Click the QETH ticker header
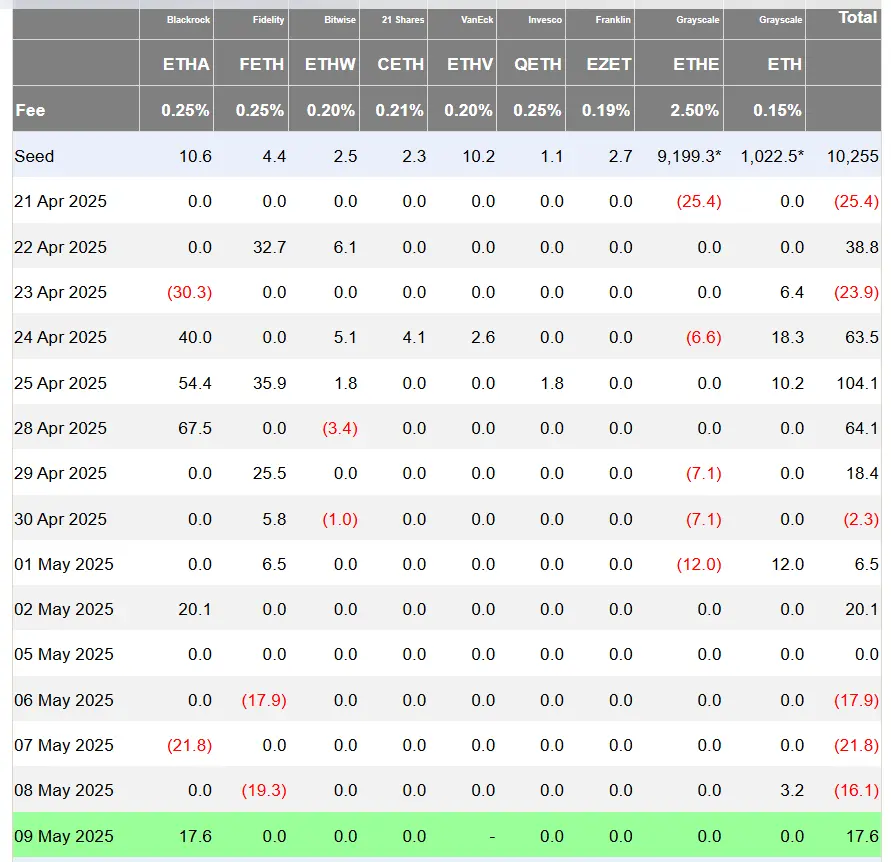 pyautogui.click(x=538, y=64)
